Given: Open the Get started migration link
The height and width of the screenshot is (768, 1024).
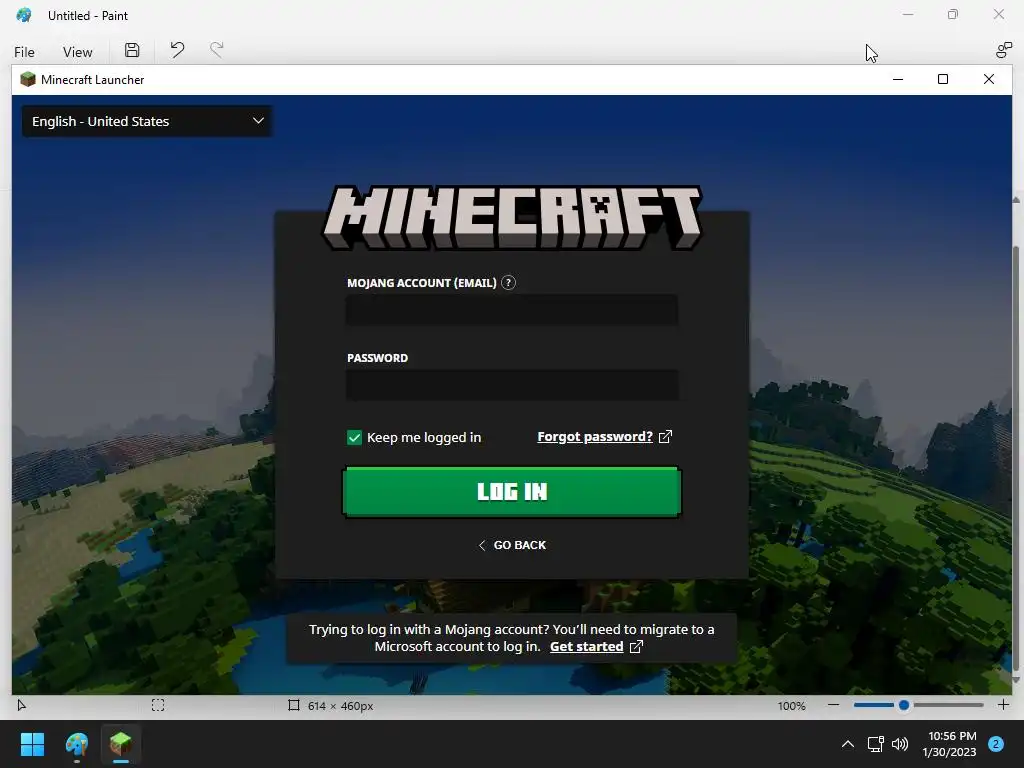Looking at the screenshot, I should (586, 647).
